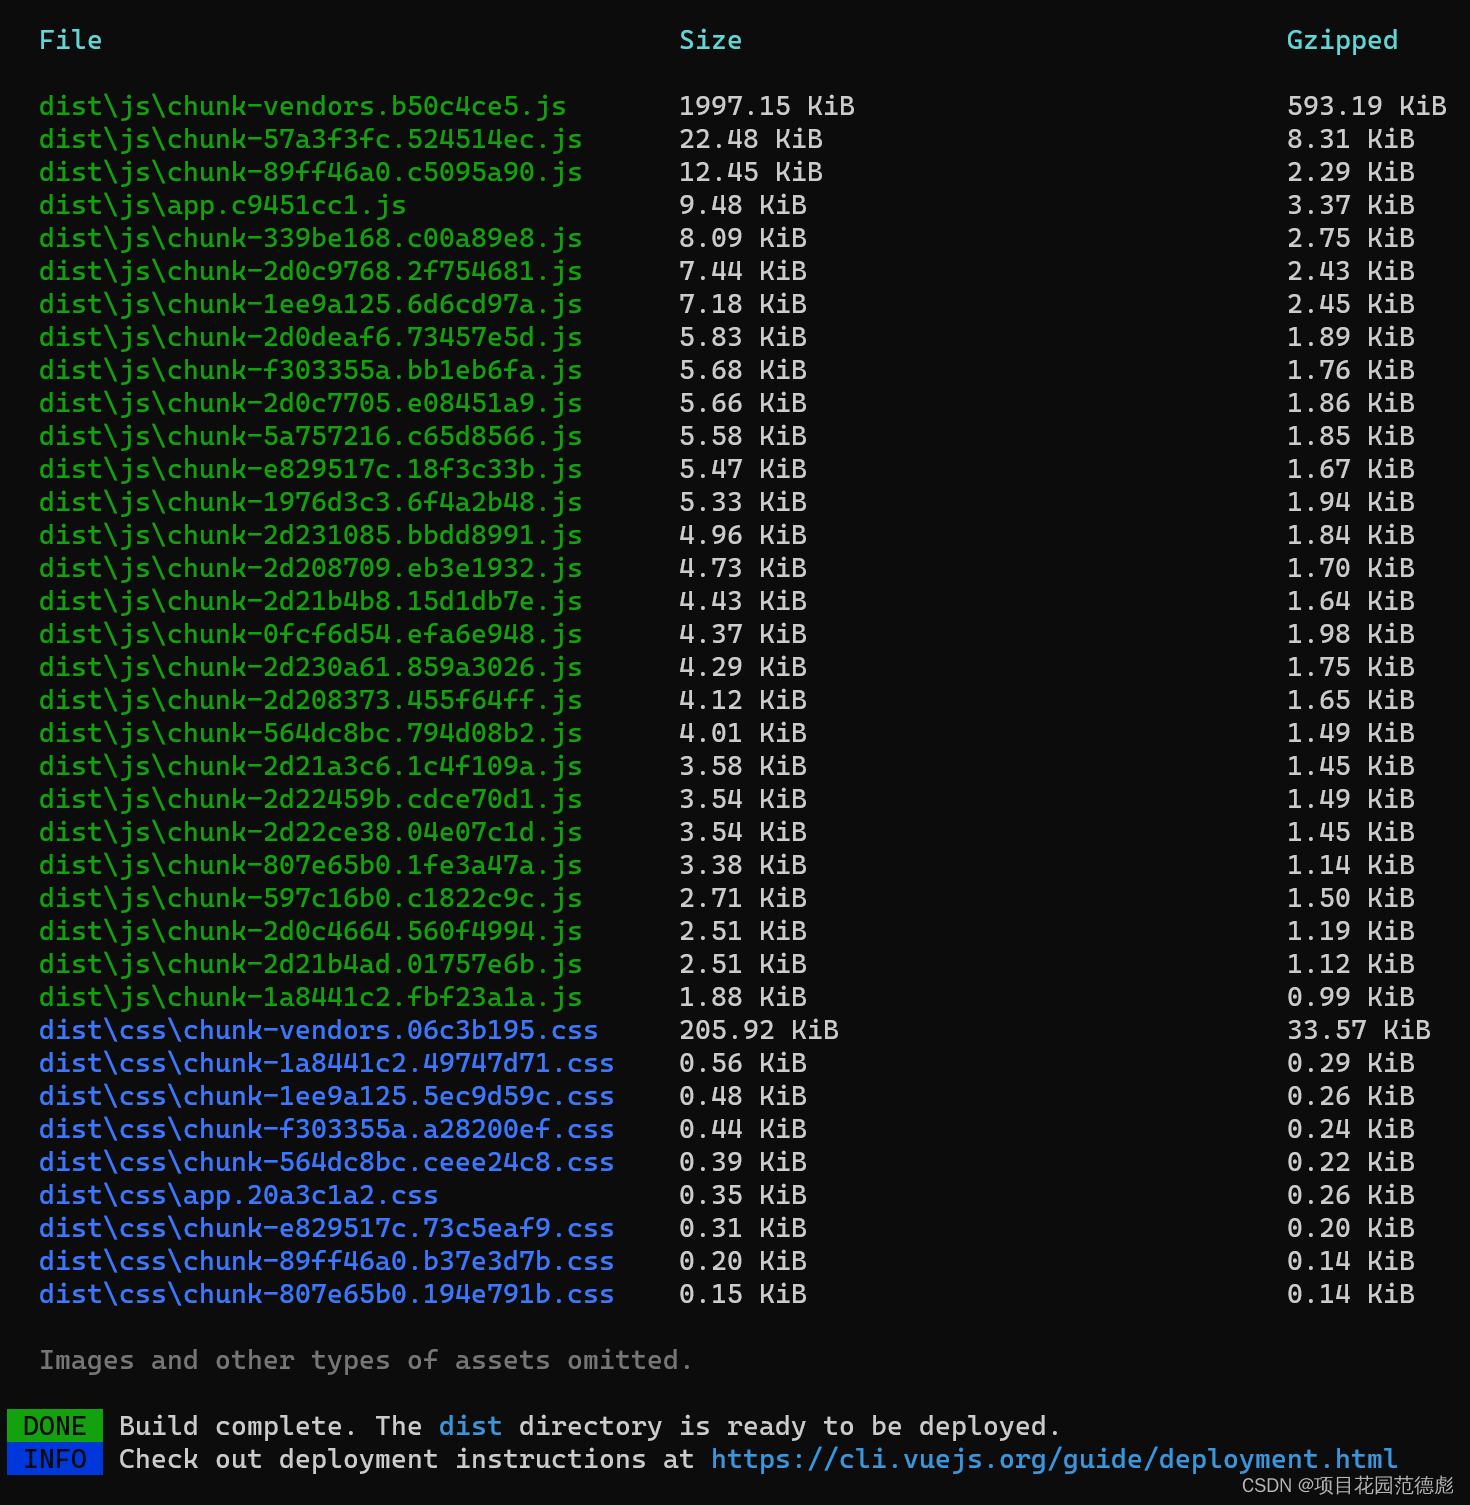Click dist\js\chunk-89ff46a0.c5095a90.js file name

(311, 172)
